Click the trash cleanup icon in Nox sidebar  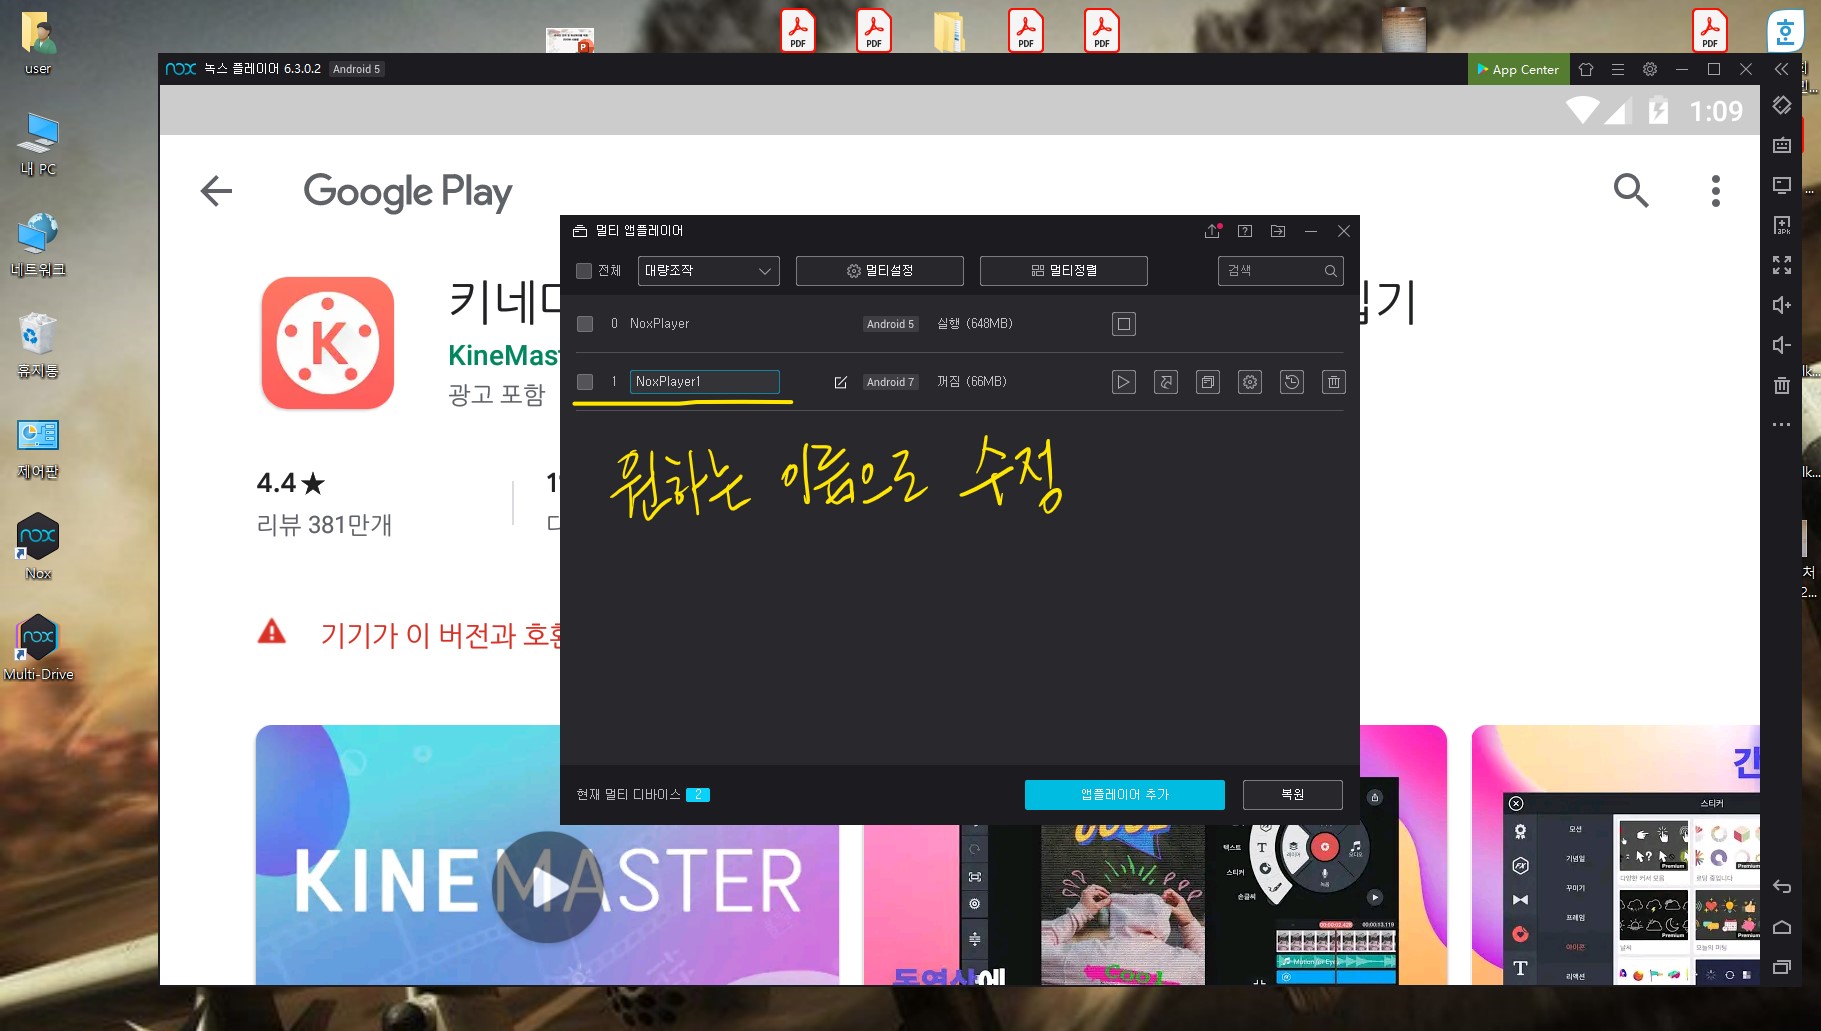point(1782,385)
